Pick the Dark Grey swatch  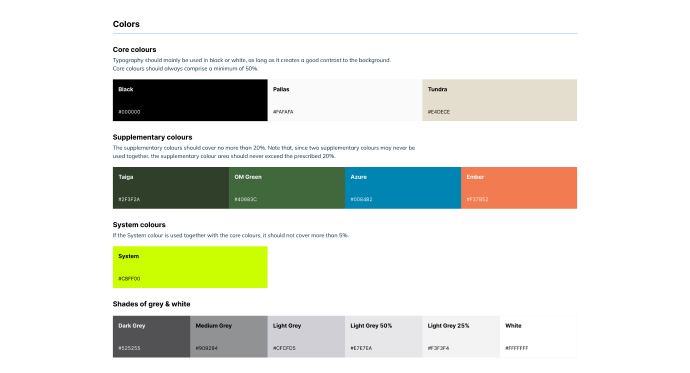151,336
